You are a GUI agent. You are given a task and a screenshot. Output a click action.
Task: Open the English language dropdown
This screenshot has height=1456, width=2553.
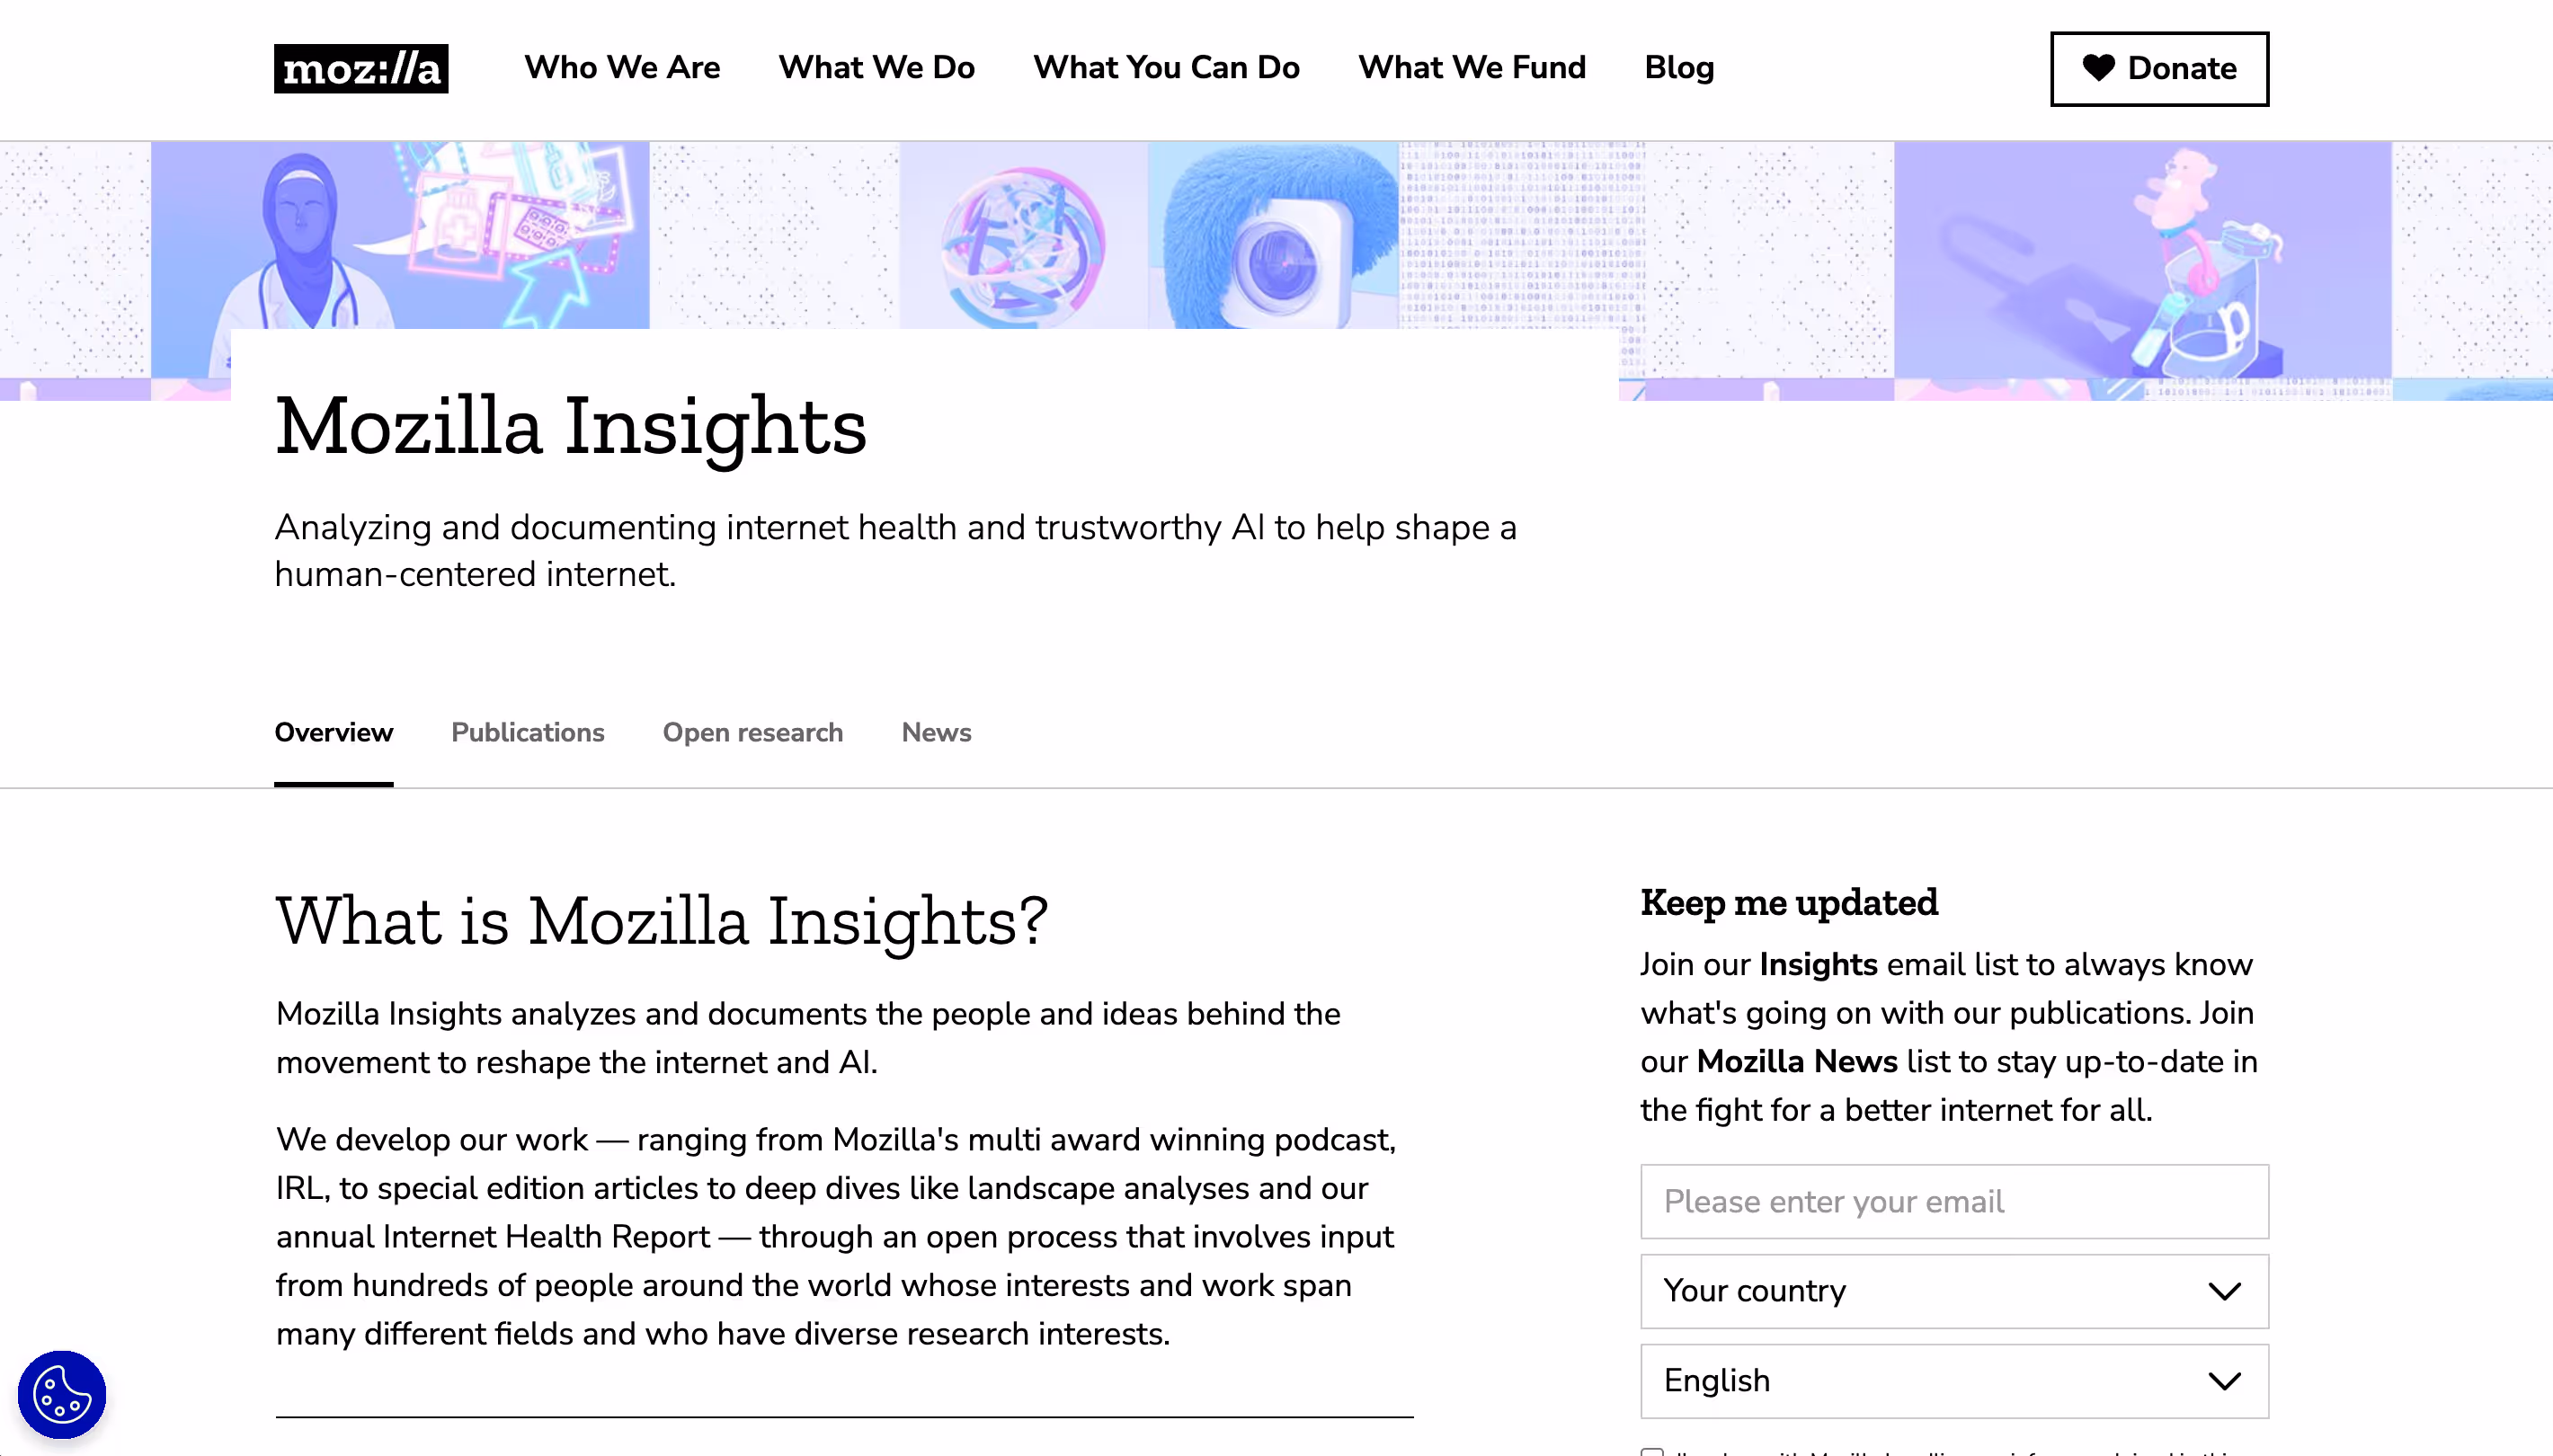click(1954, 1381)
